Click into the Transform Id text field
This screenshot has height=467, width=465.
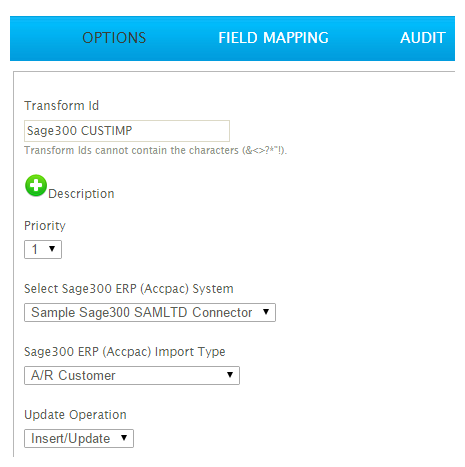click(x=127, y=131)
